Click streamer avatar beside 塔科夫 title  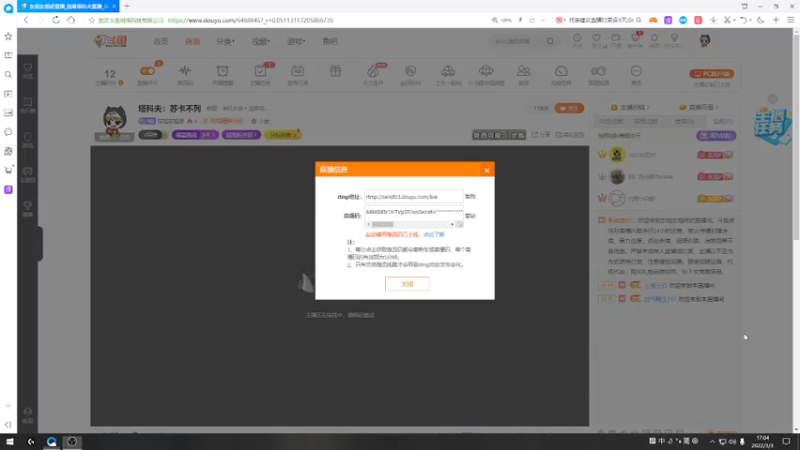click(114, 121)
